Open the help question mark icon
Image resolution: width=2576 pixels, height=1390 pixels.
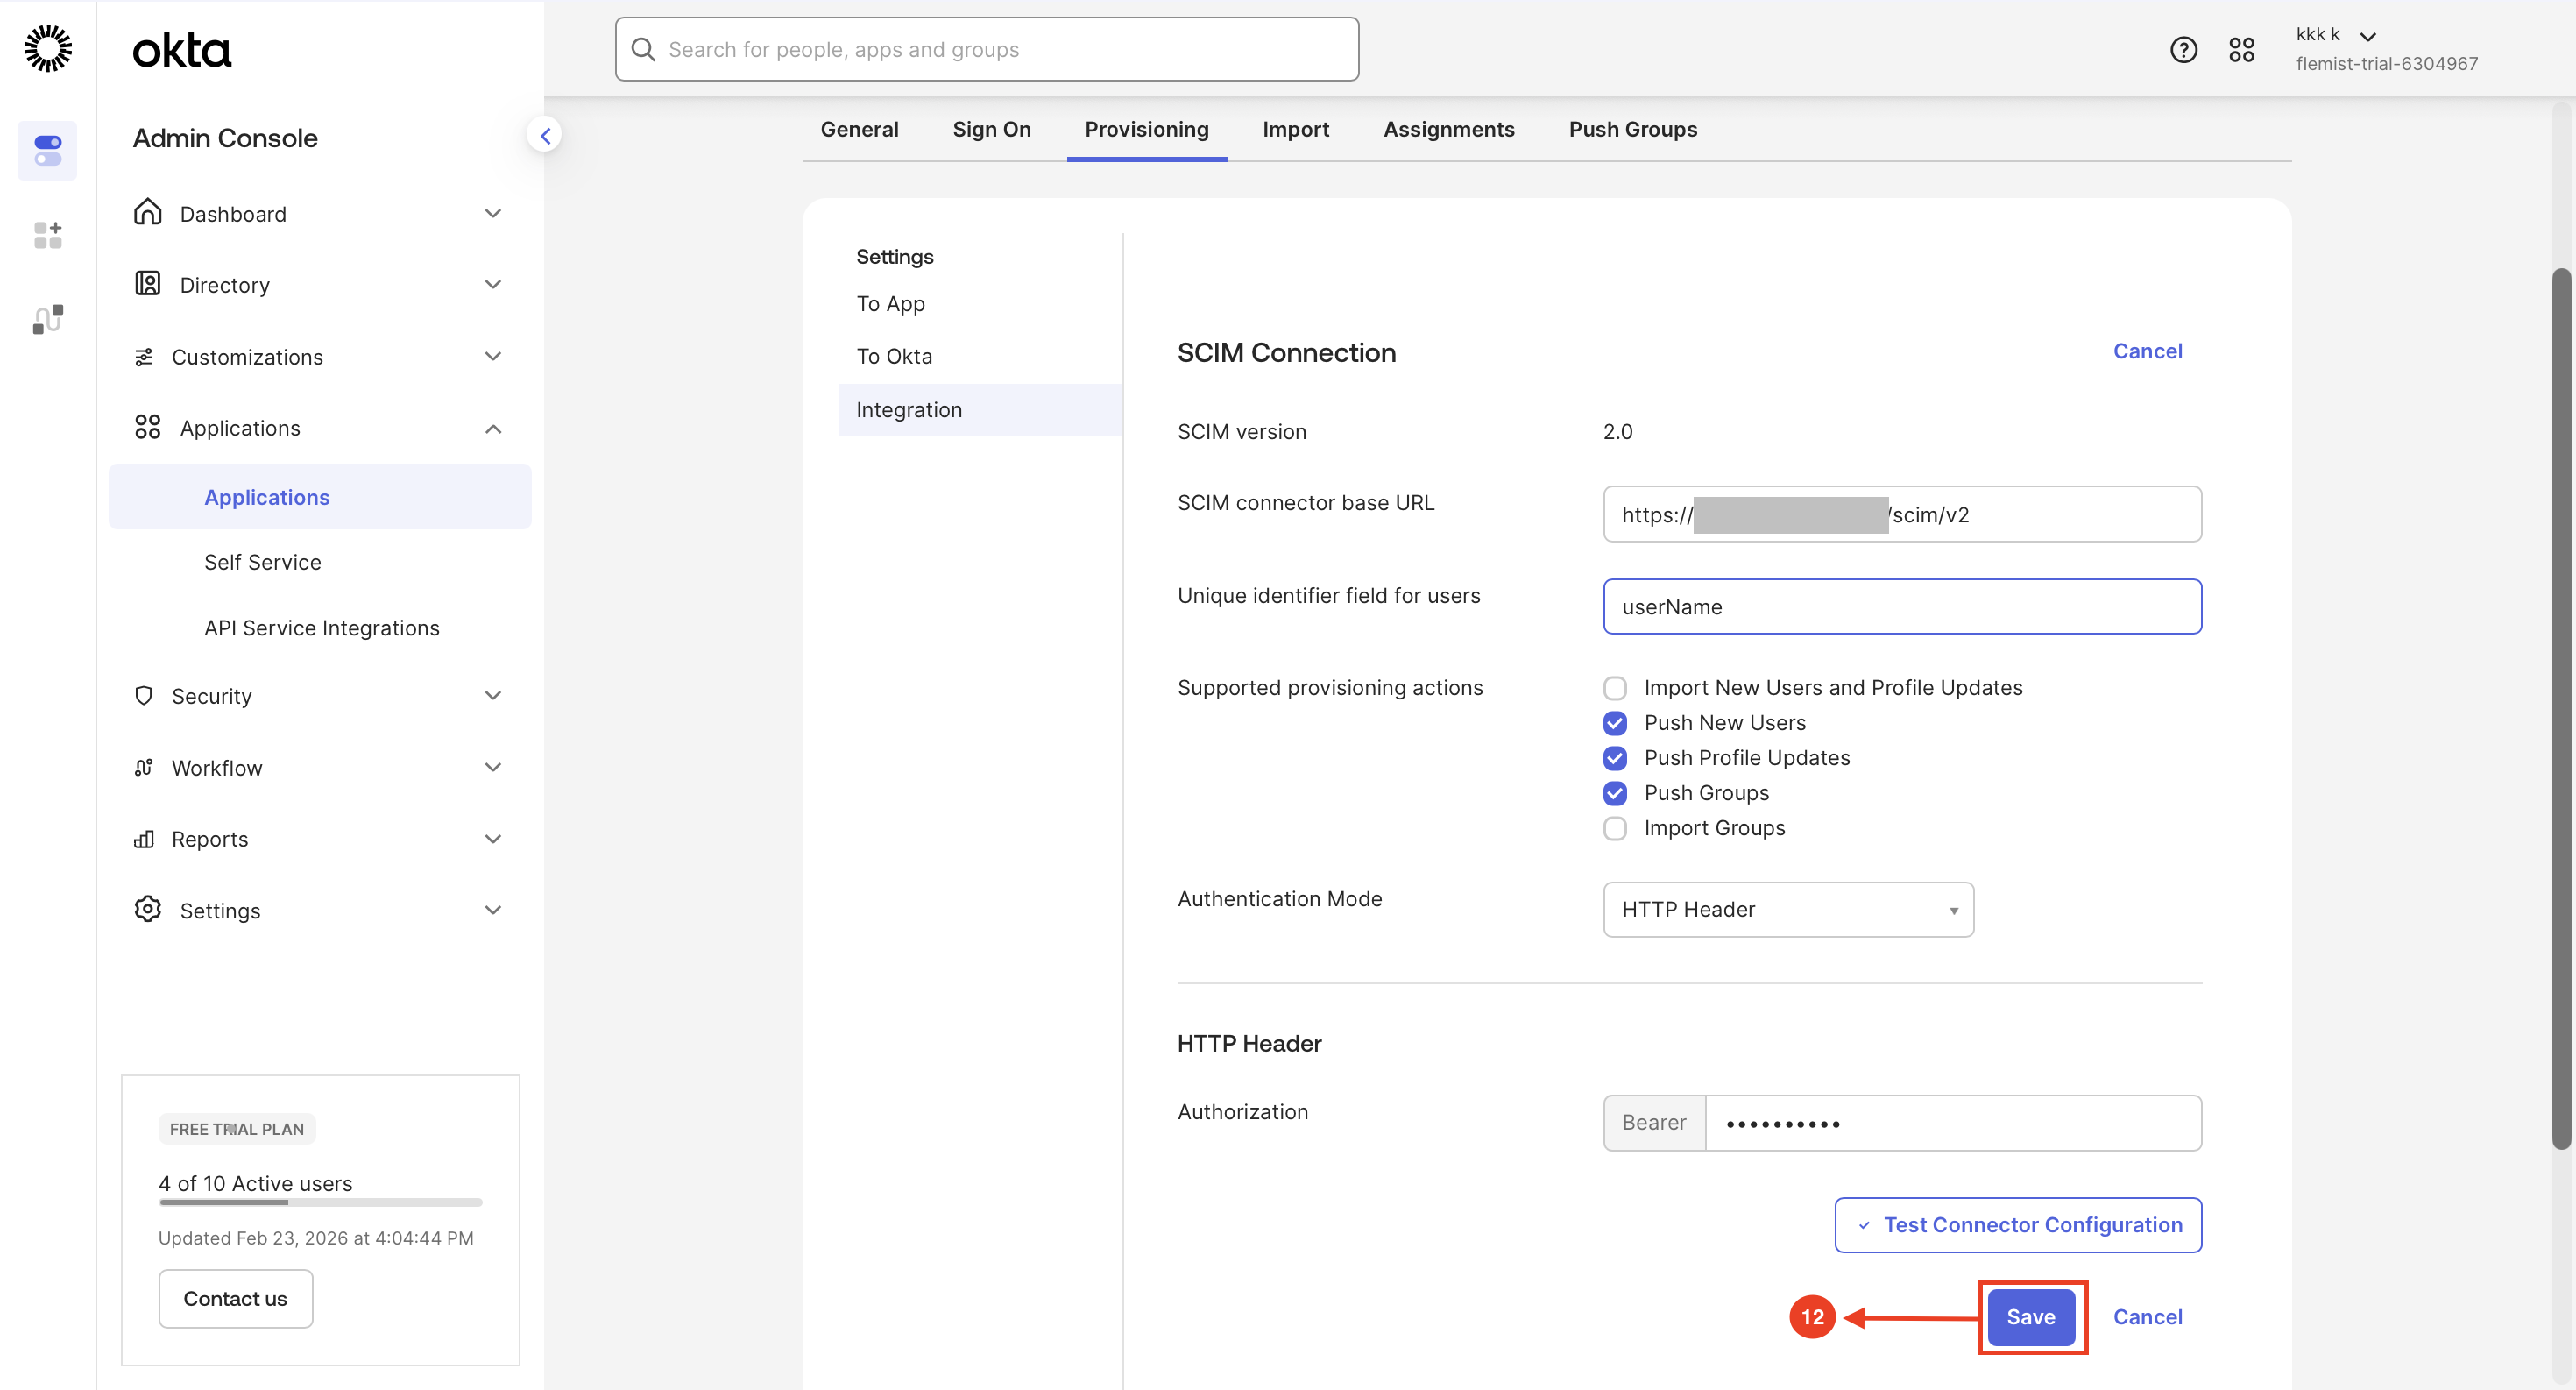coord(2183,49)
